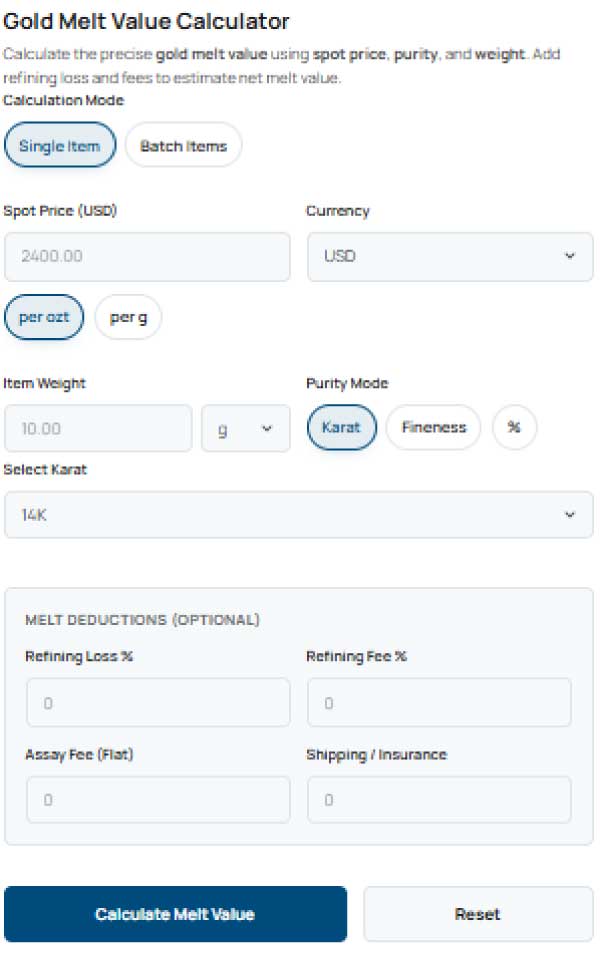The width and height of the screenshot is (600, 975).
Task: Click the Shipping / Insurance field
Action: tap(439, 800)
